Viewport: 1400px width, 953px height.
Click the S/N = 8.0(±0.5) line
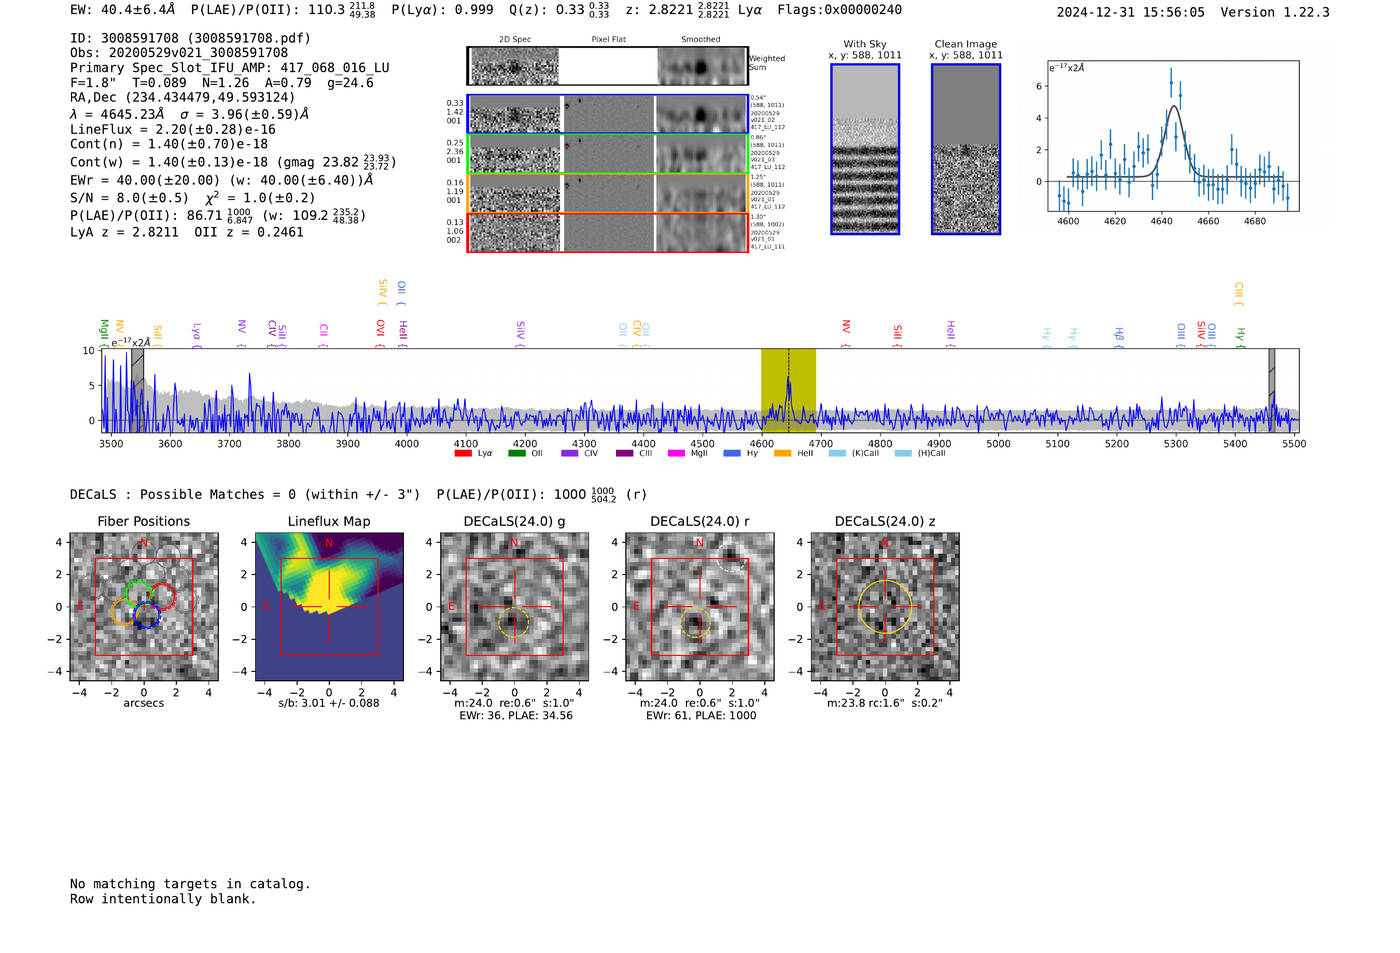coord(192,198)
